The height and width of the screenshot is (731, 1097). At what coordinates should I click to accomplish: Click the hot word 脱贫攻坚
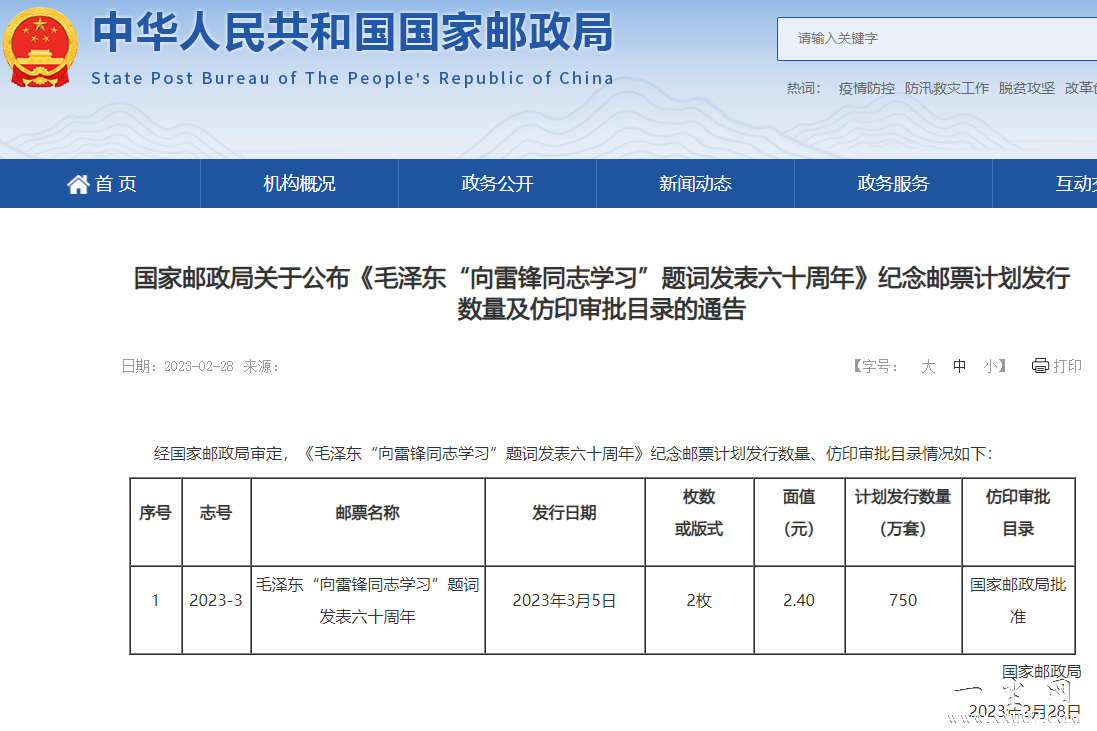[x=1026, y=88]
